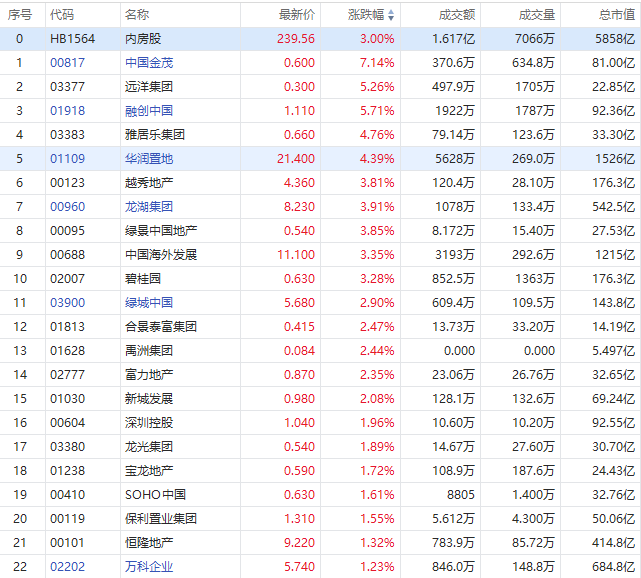
Task: Click the 名称 column header
Action: coord(137,15)
